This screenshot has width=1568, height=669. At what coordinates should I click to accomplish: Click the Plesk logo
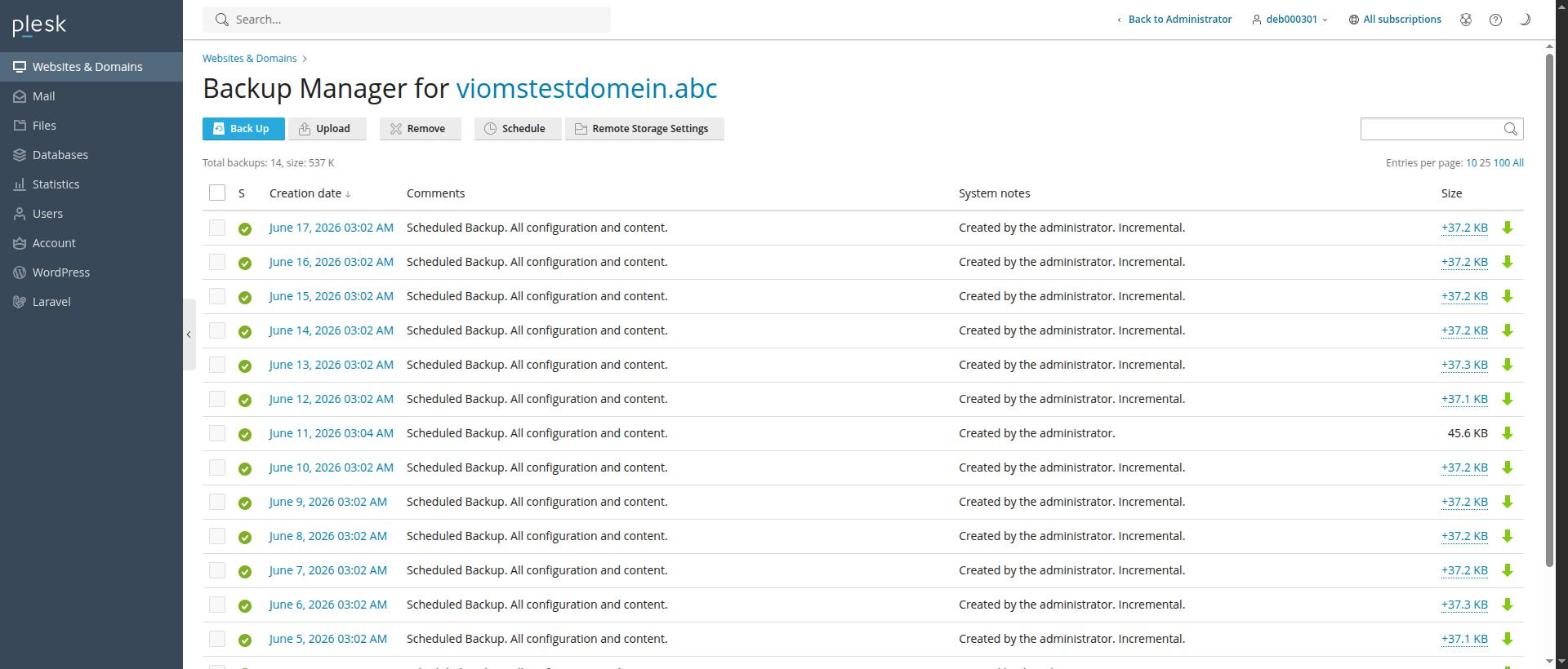point(39,25)
